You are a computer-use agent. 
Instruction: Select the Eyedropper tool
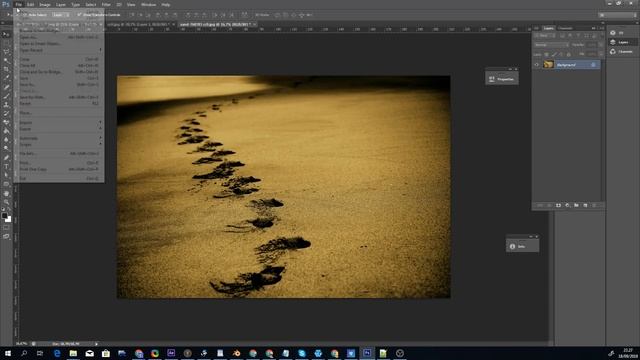pyautogui.click(x=6, y=78)
